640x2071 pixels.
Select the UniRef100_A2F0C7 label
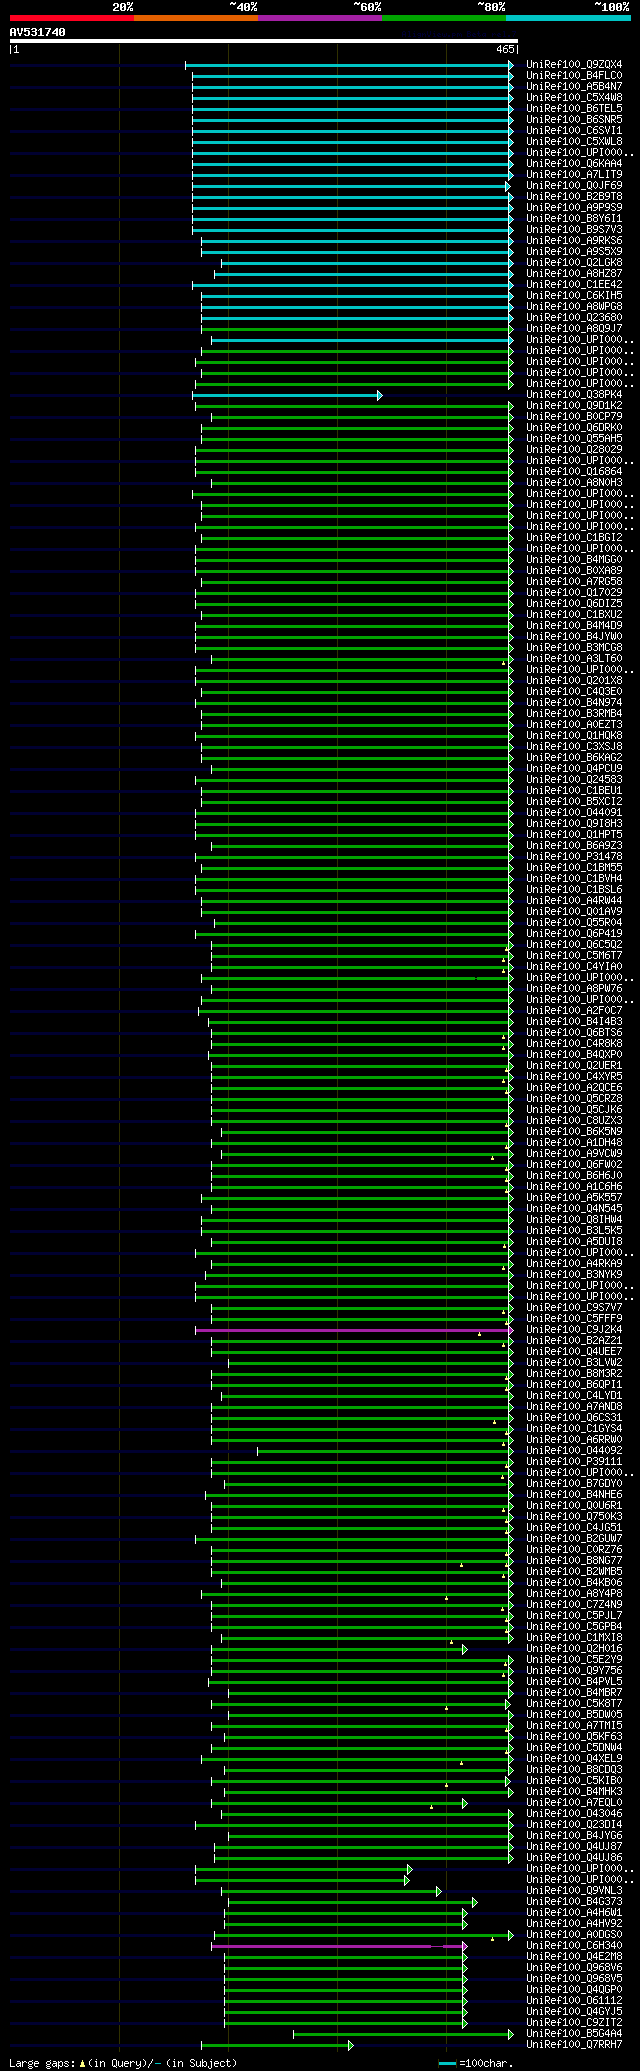click(574, 1011)
